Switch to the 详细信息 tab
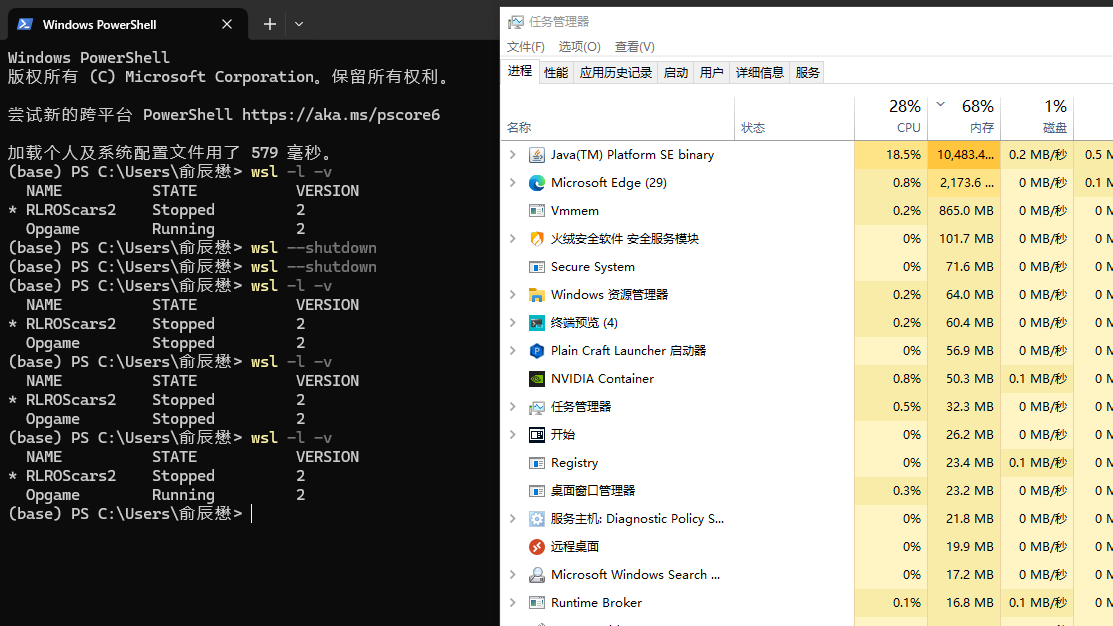Viewport: 1113px width, 626px height. click(760, 72)
